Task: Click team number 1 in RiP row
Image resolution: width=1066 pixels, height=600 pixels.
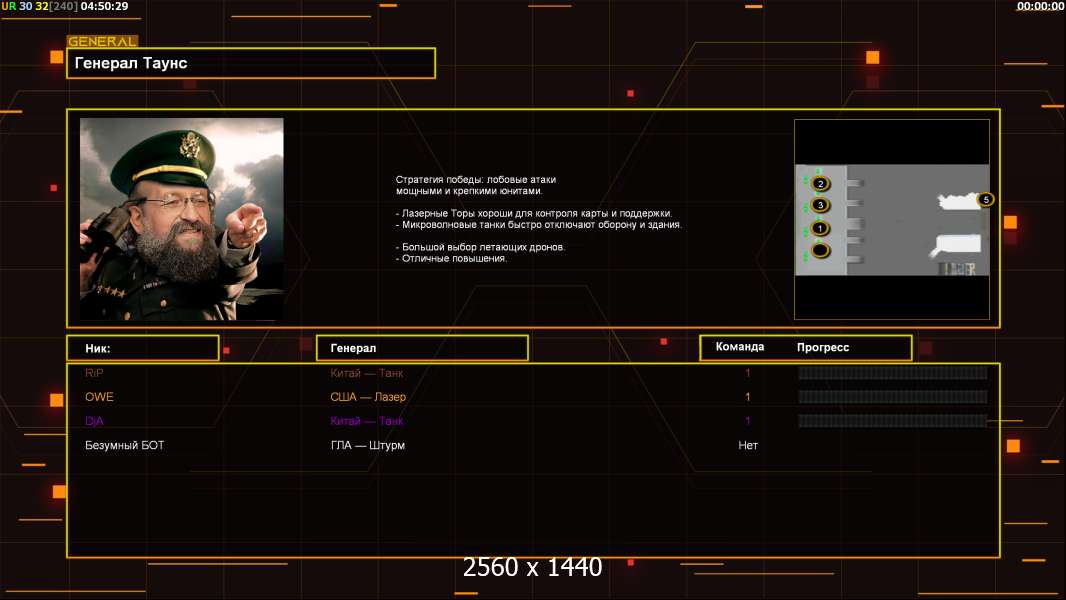Action: [747, 373]
